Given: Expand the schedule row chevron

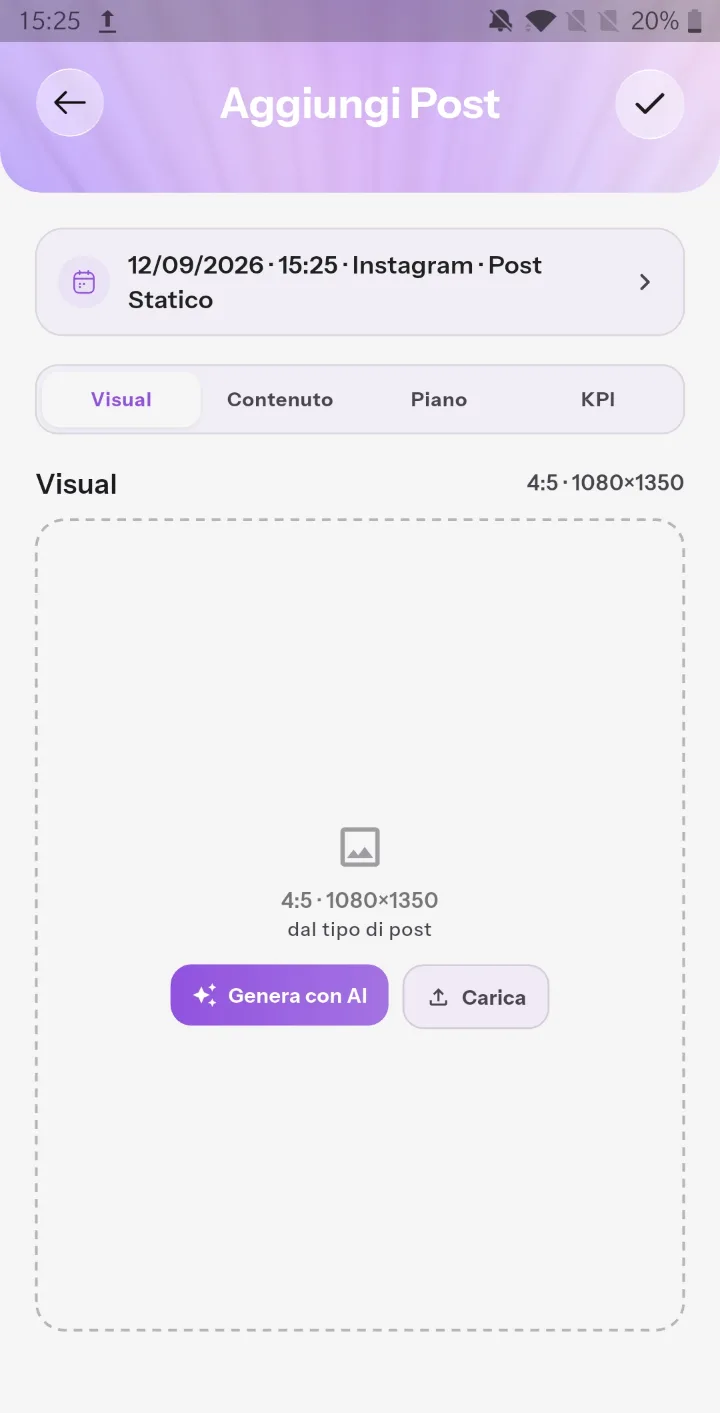Looking at the screenshot, I should pos(645,282).
